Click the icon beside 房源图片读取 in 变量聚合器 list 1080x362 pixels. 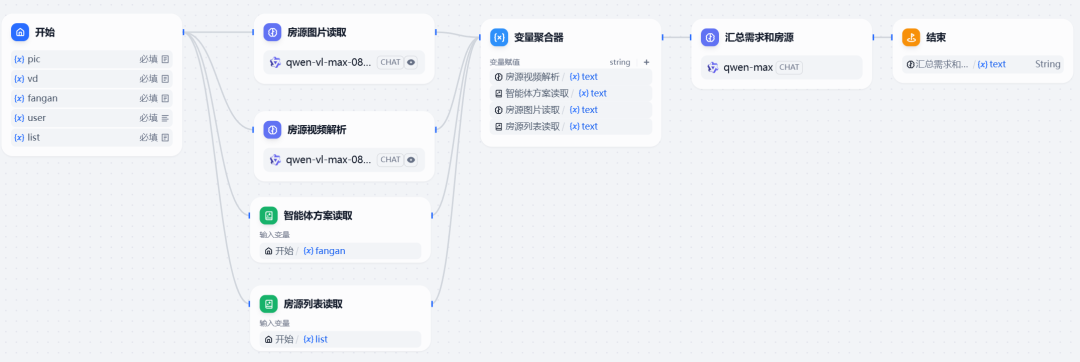click(x=499, y=110)
